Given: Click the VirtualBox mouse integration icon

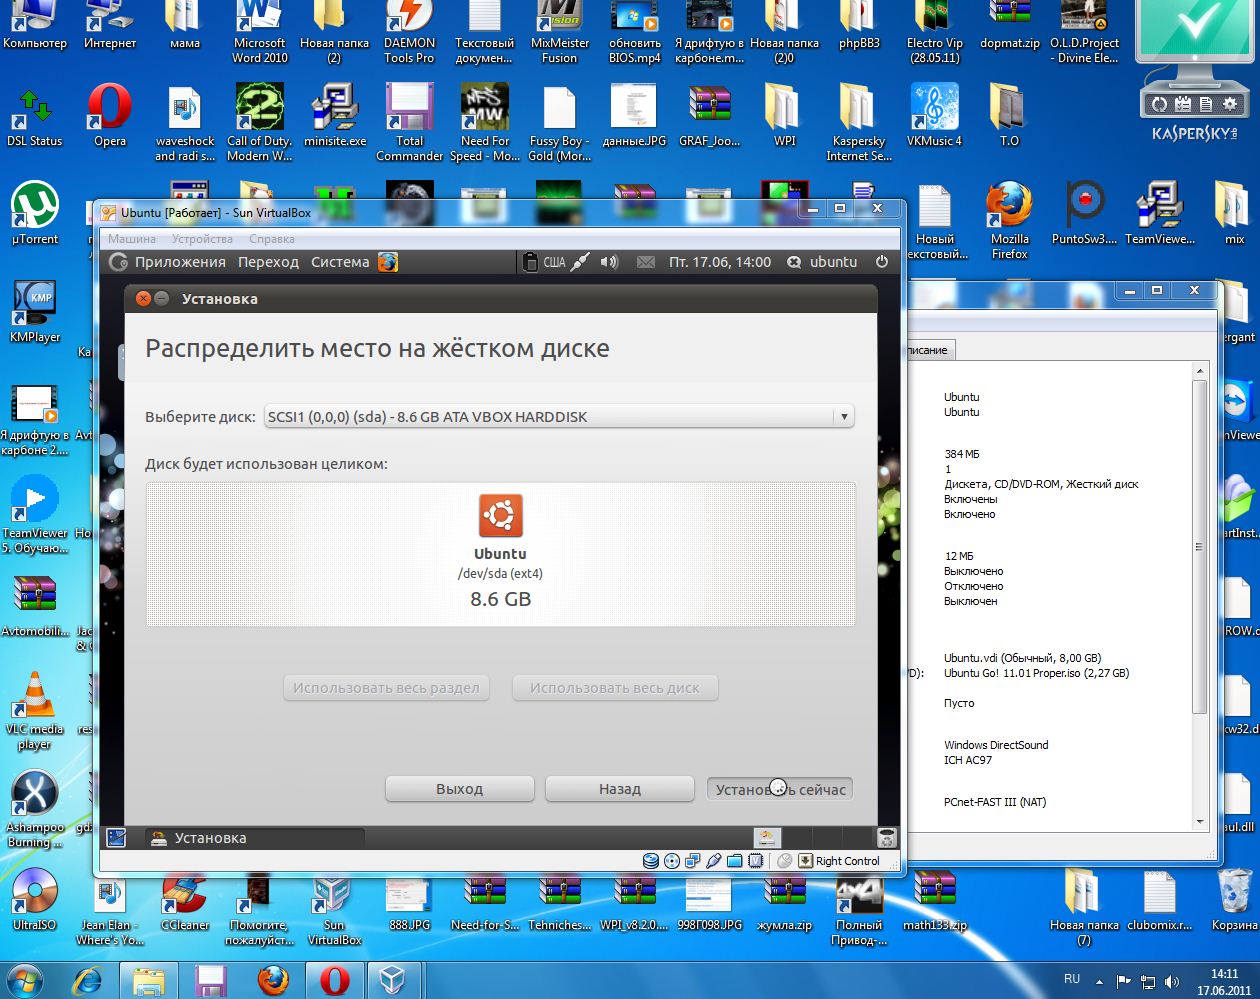Looking at the screenshot, I should tap(785, 861).
